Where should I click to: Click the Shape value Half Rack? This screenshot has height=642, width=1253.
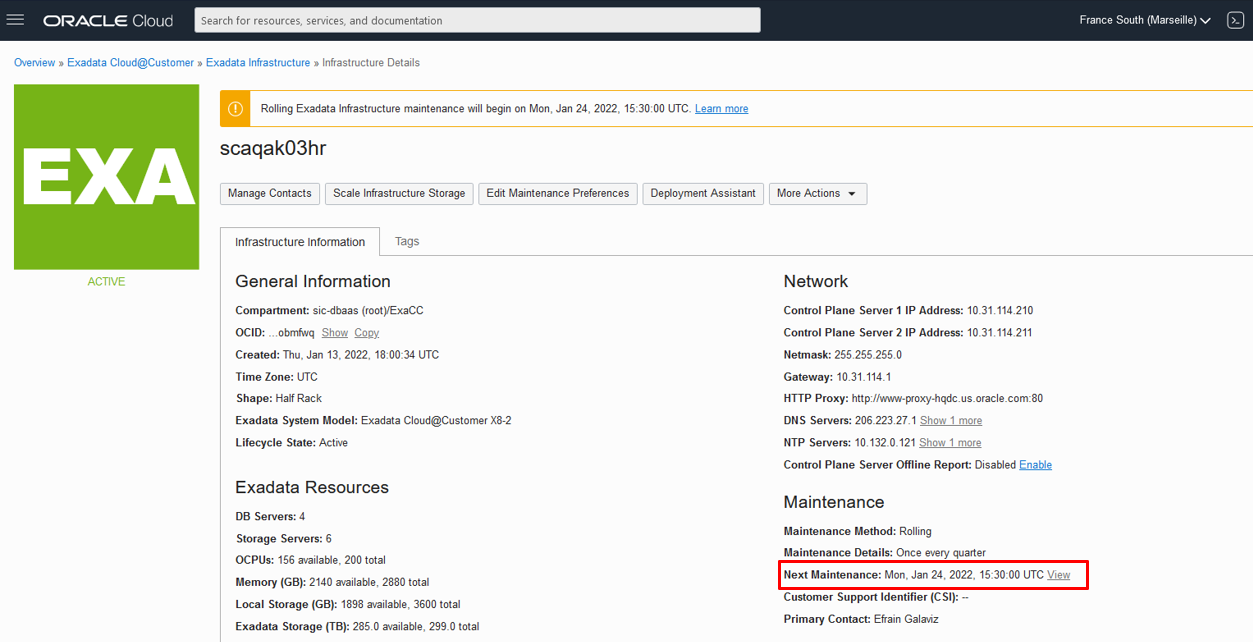[x=299, y=399]
